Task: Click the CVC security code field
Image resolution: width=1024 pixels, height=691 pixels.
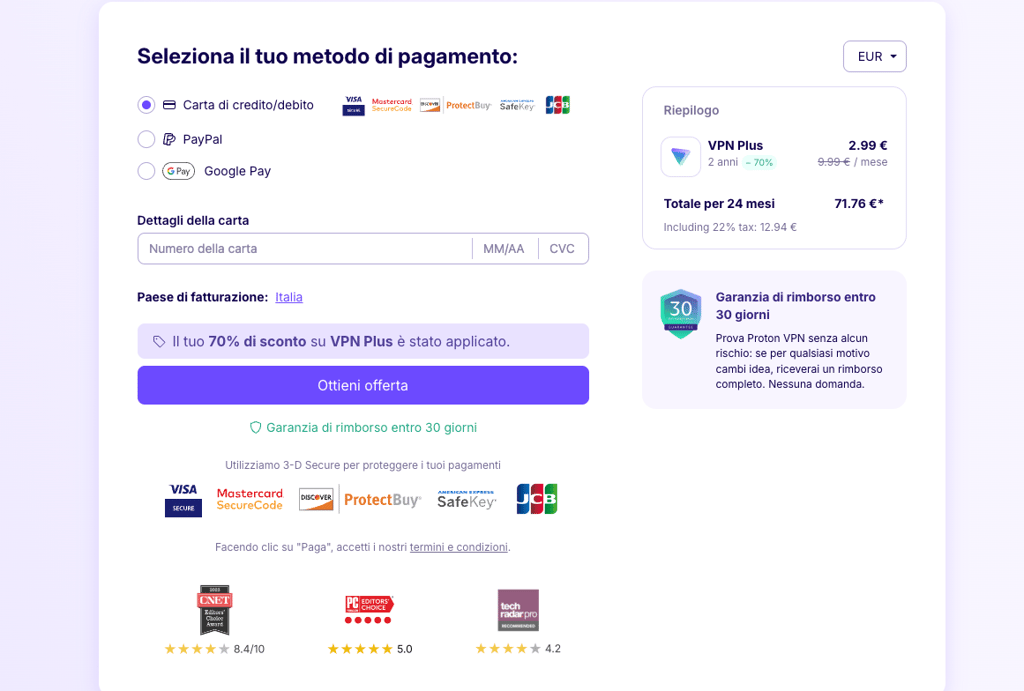Action: (x=562, y=249)
